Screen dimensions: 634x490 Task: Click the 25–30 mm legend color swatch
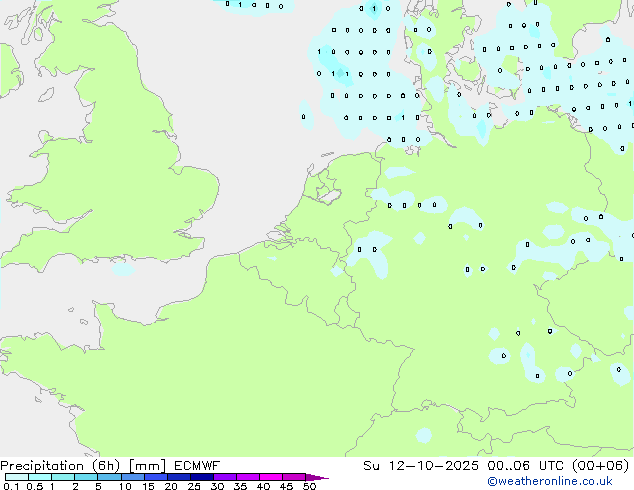coord(201,477)
